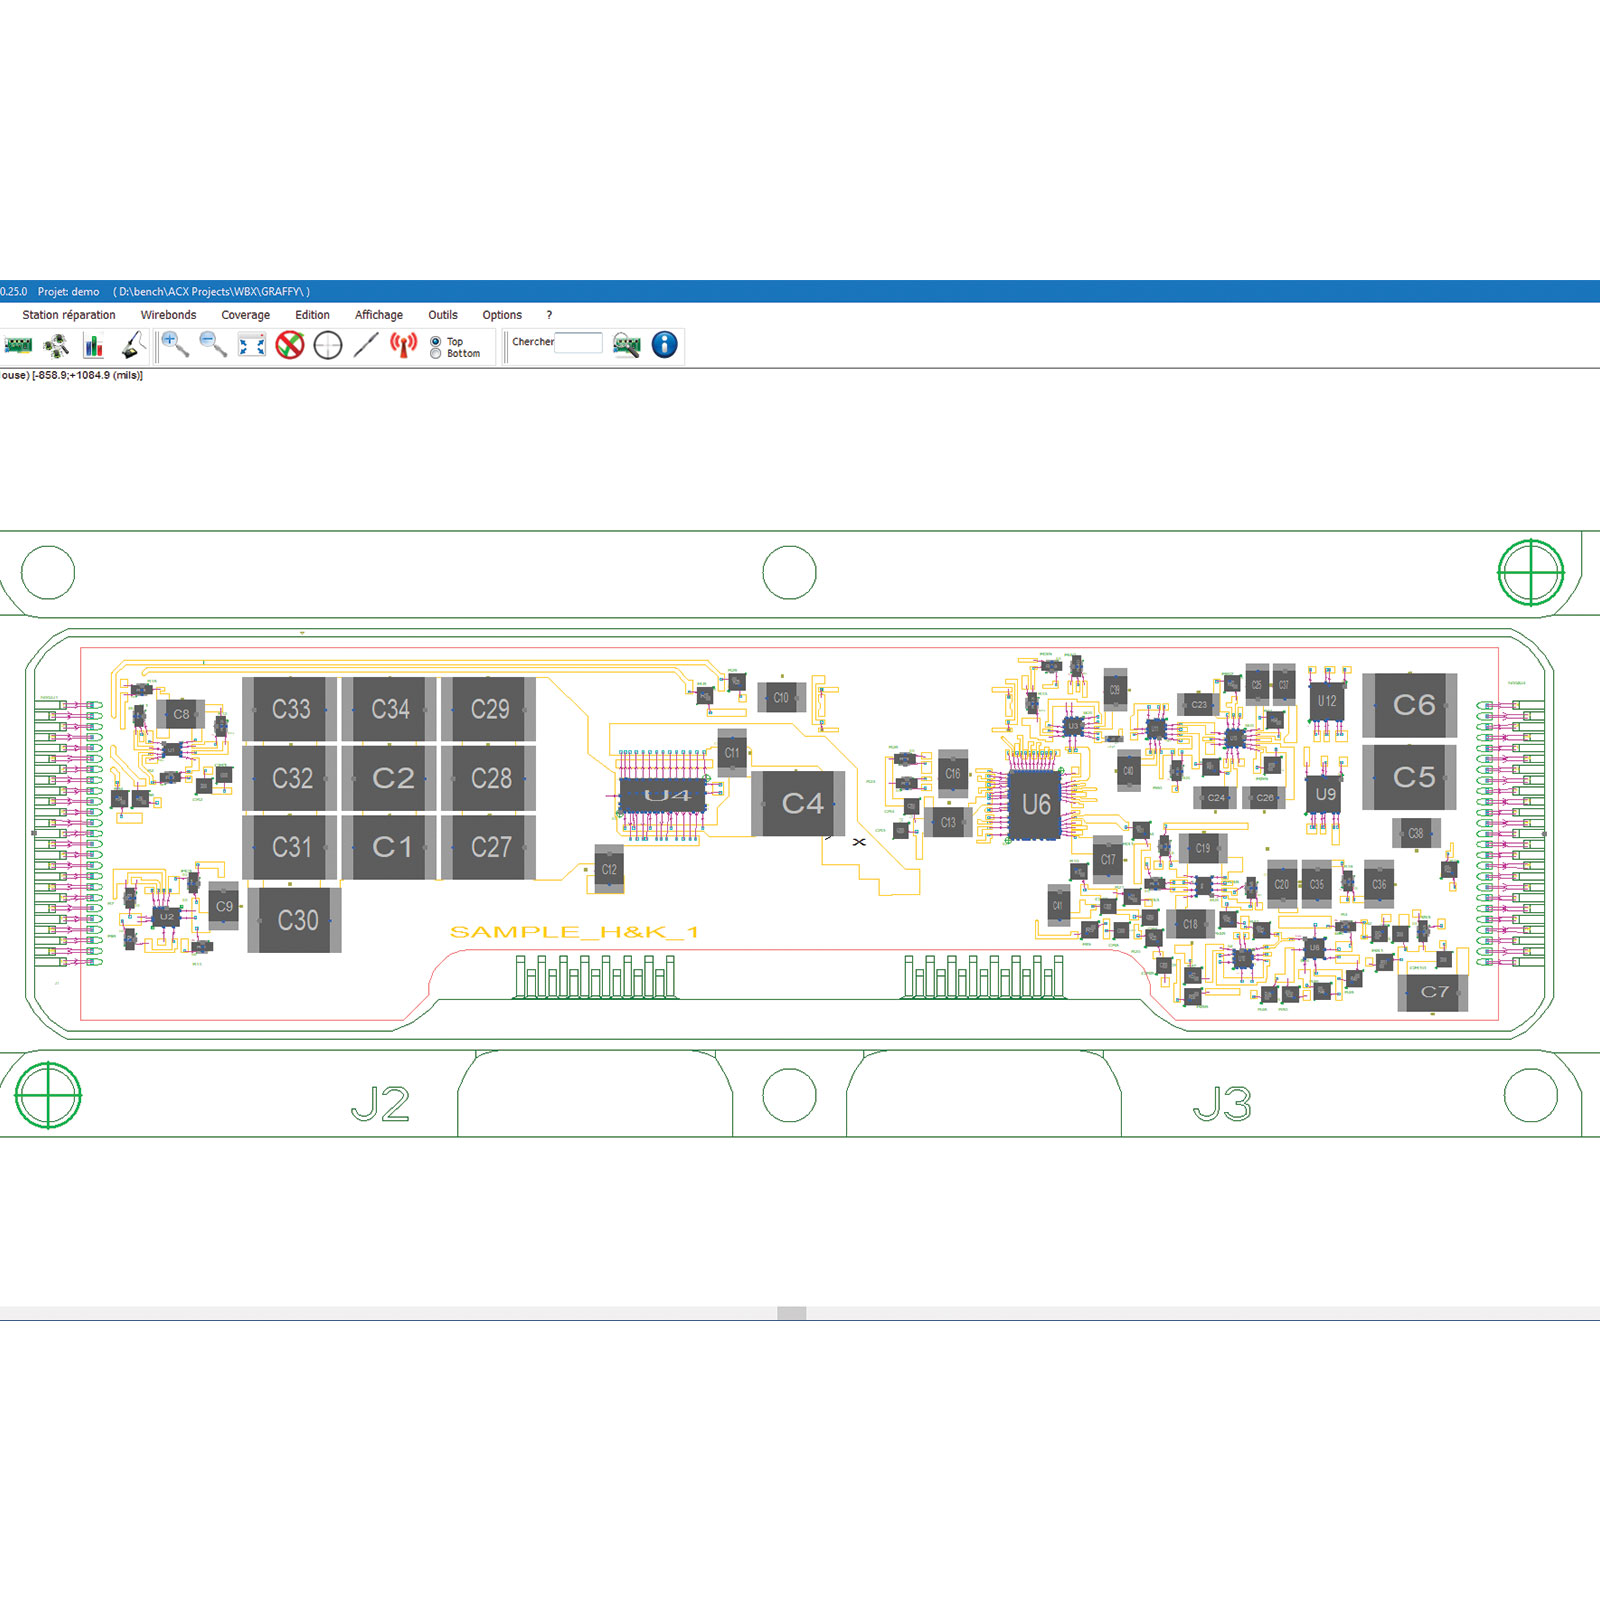
Task: Expand the Outils menu
Action: click(443, 315)
